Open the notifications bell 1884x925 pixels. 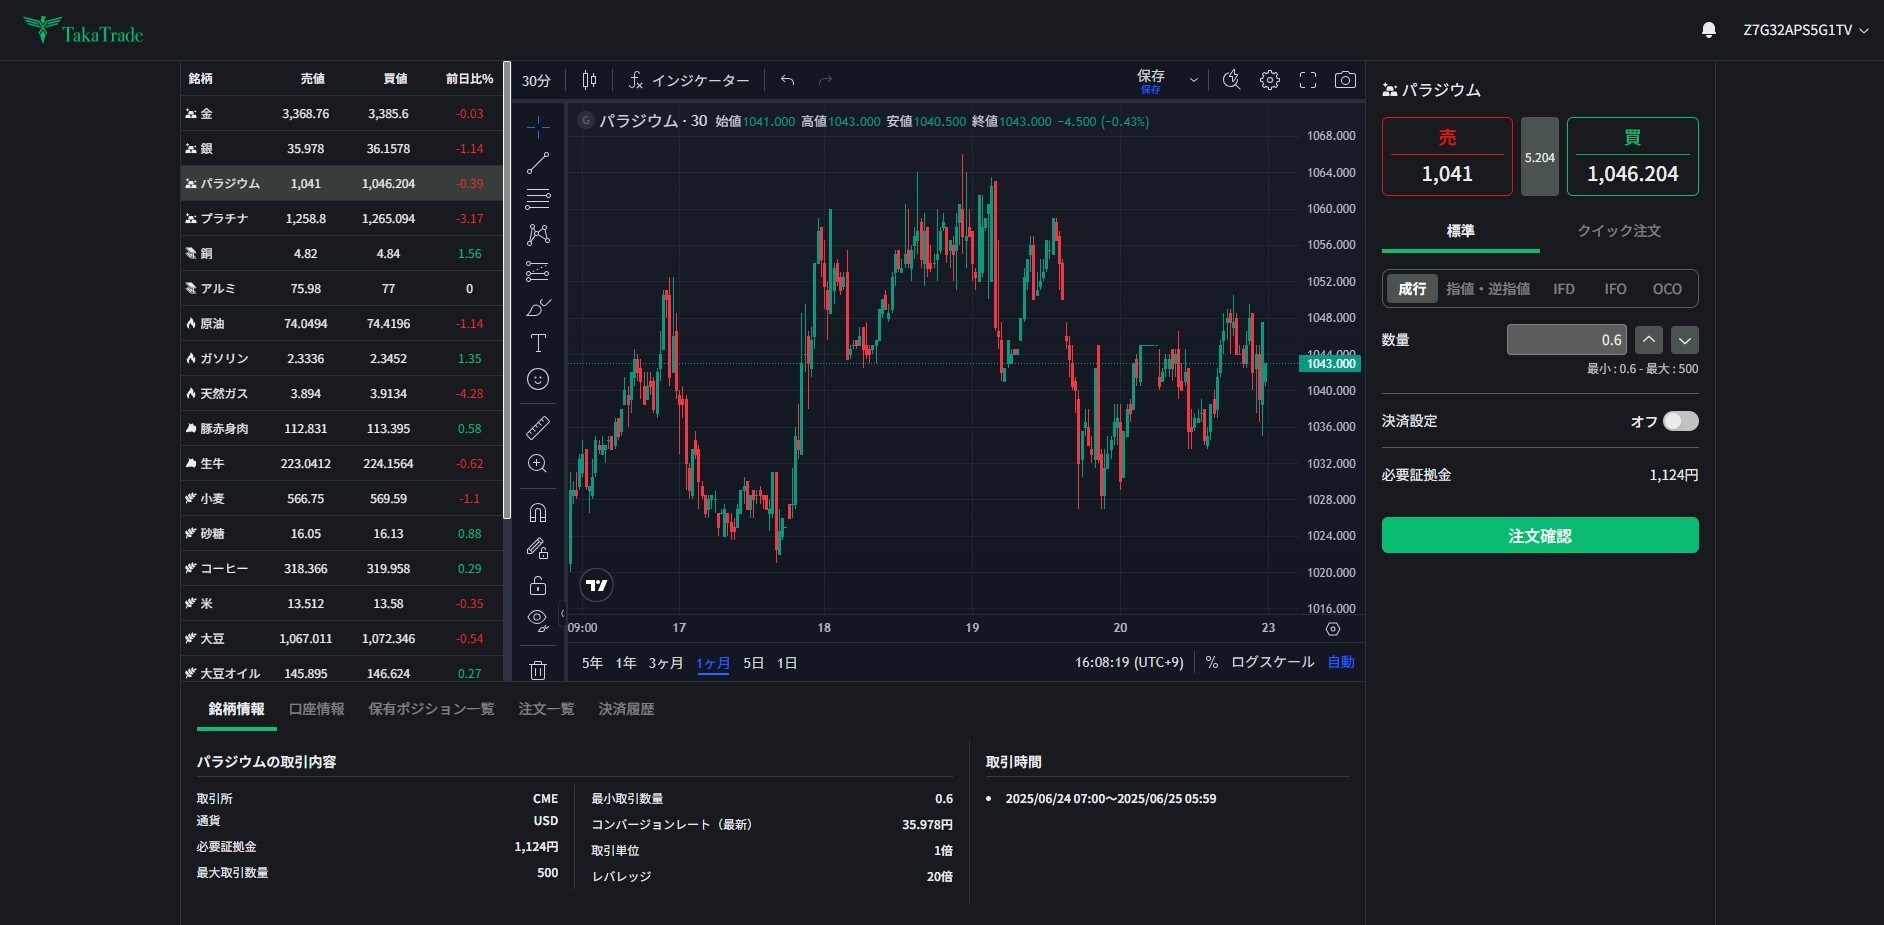coord(1709,30)
